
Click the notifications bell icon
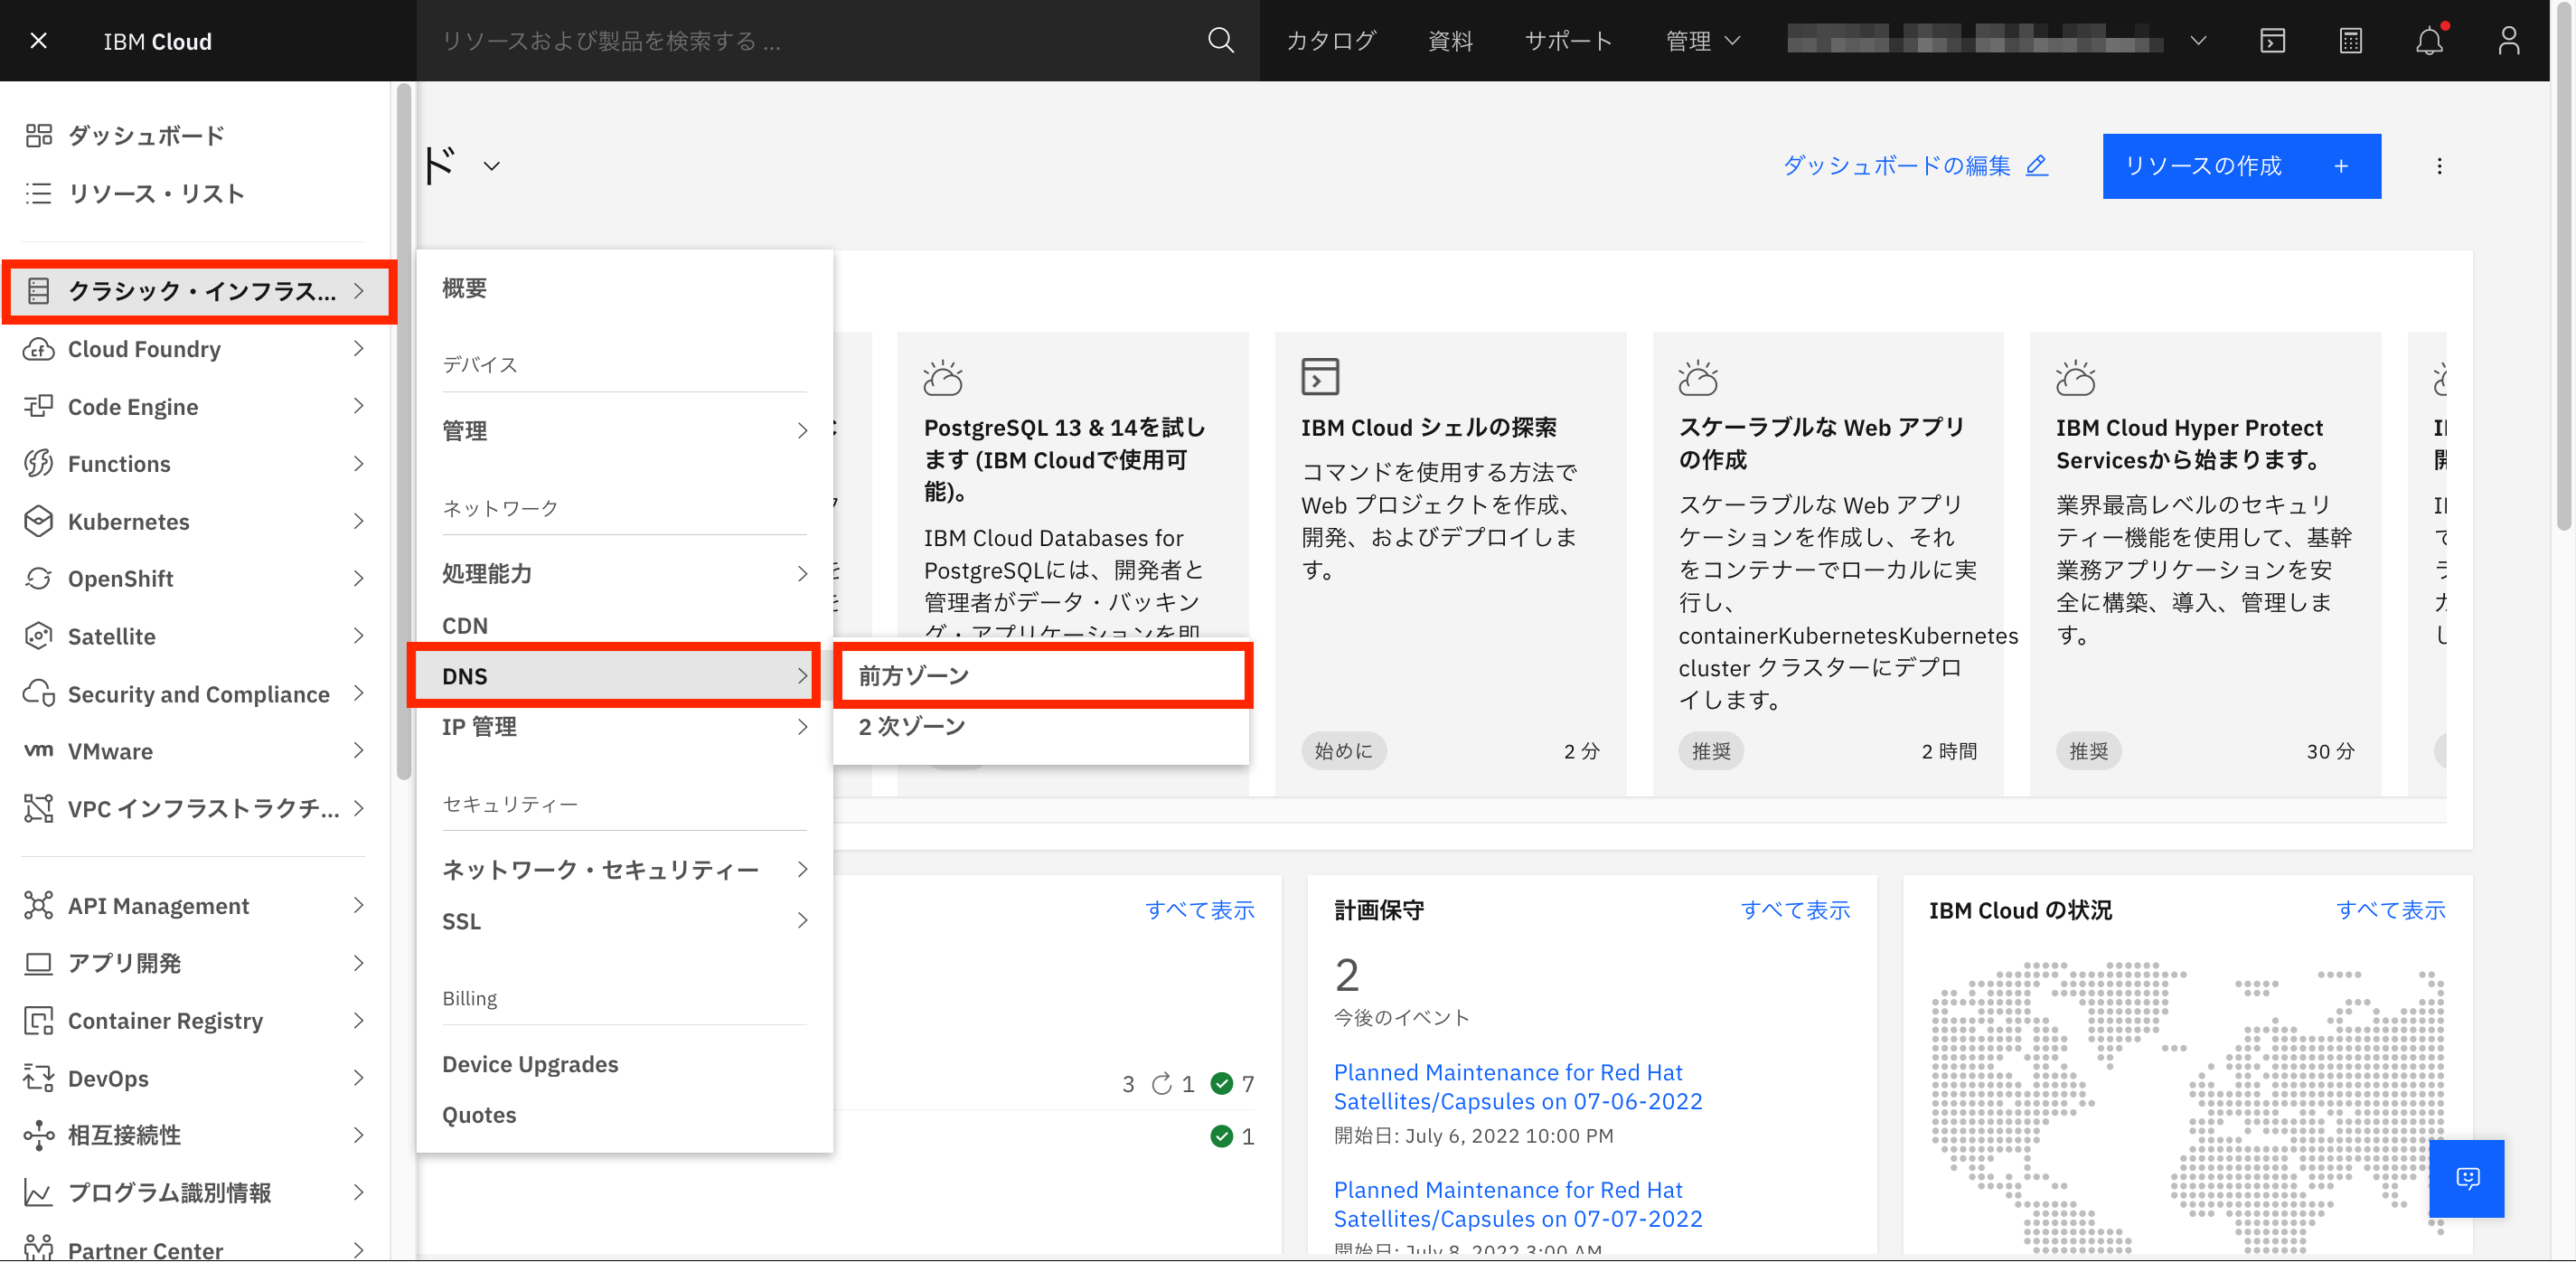tap(2428, 41)
